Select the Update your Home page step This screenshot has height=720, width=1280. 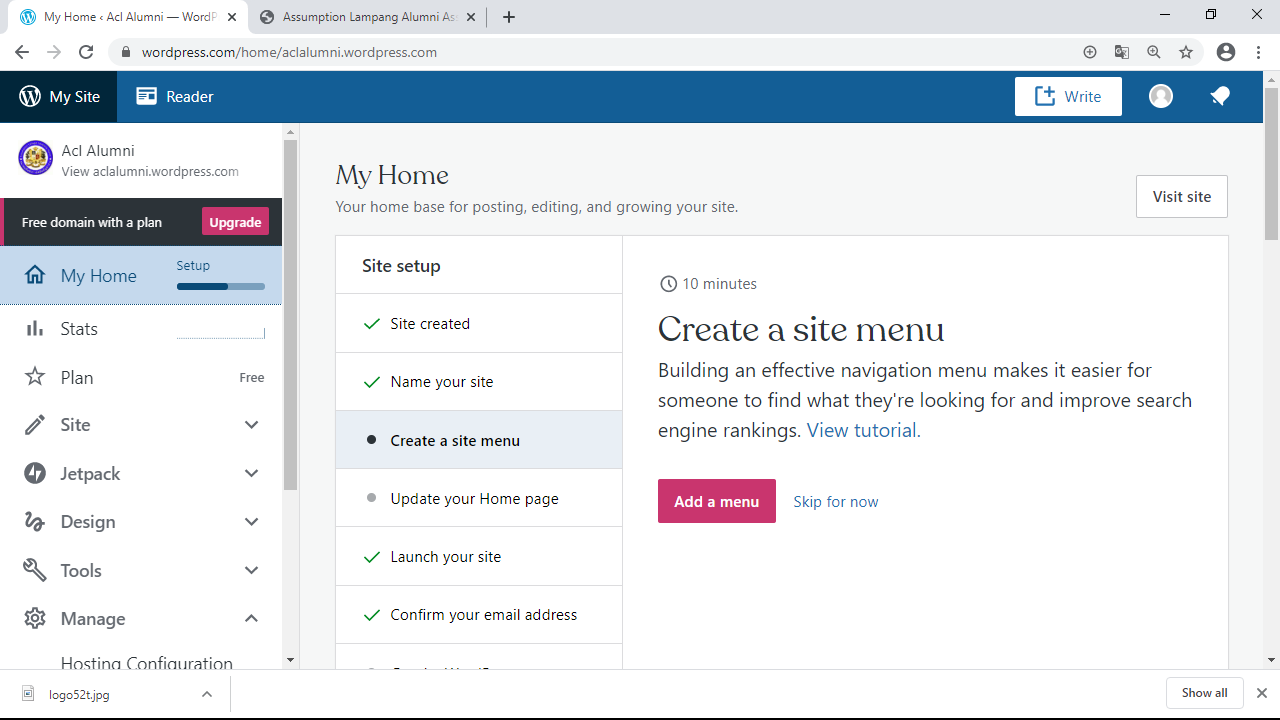coord(474,498)
